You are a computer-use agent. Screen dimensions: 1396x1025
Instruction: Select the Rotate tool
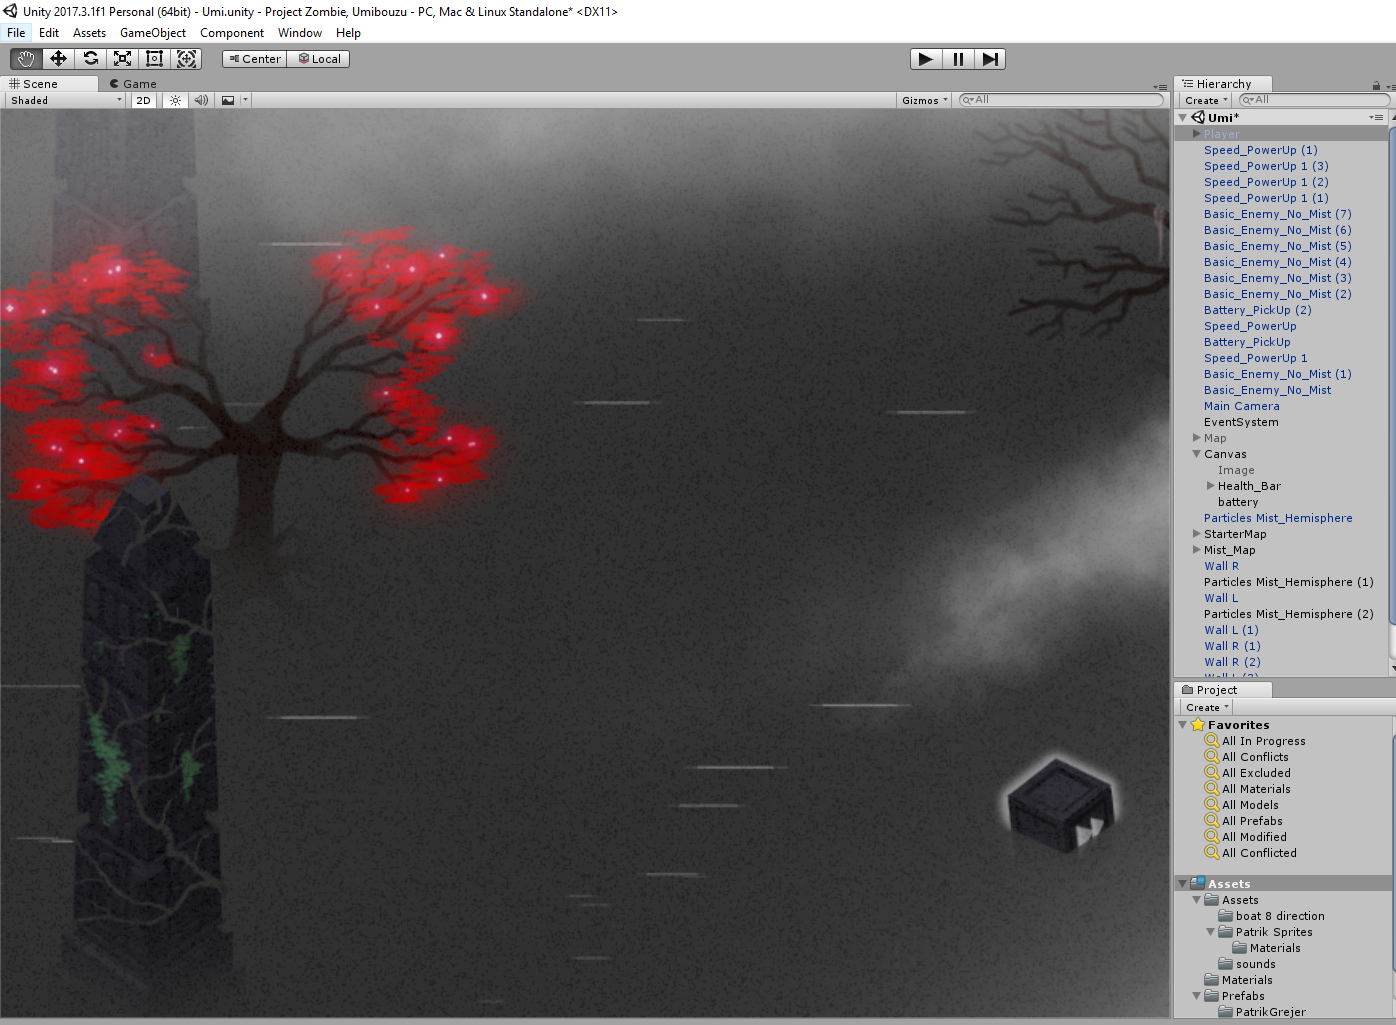[90, 59]
